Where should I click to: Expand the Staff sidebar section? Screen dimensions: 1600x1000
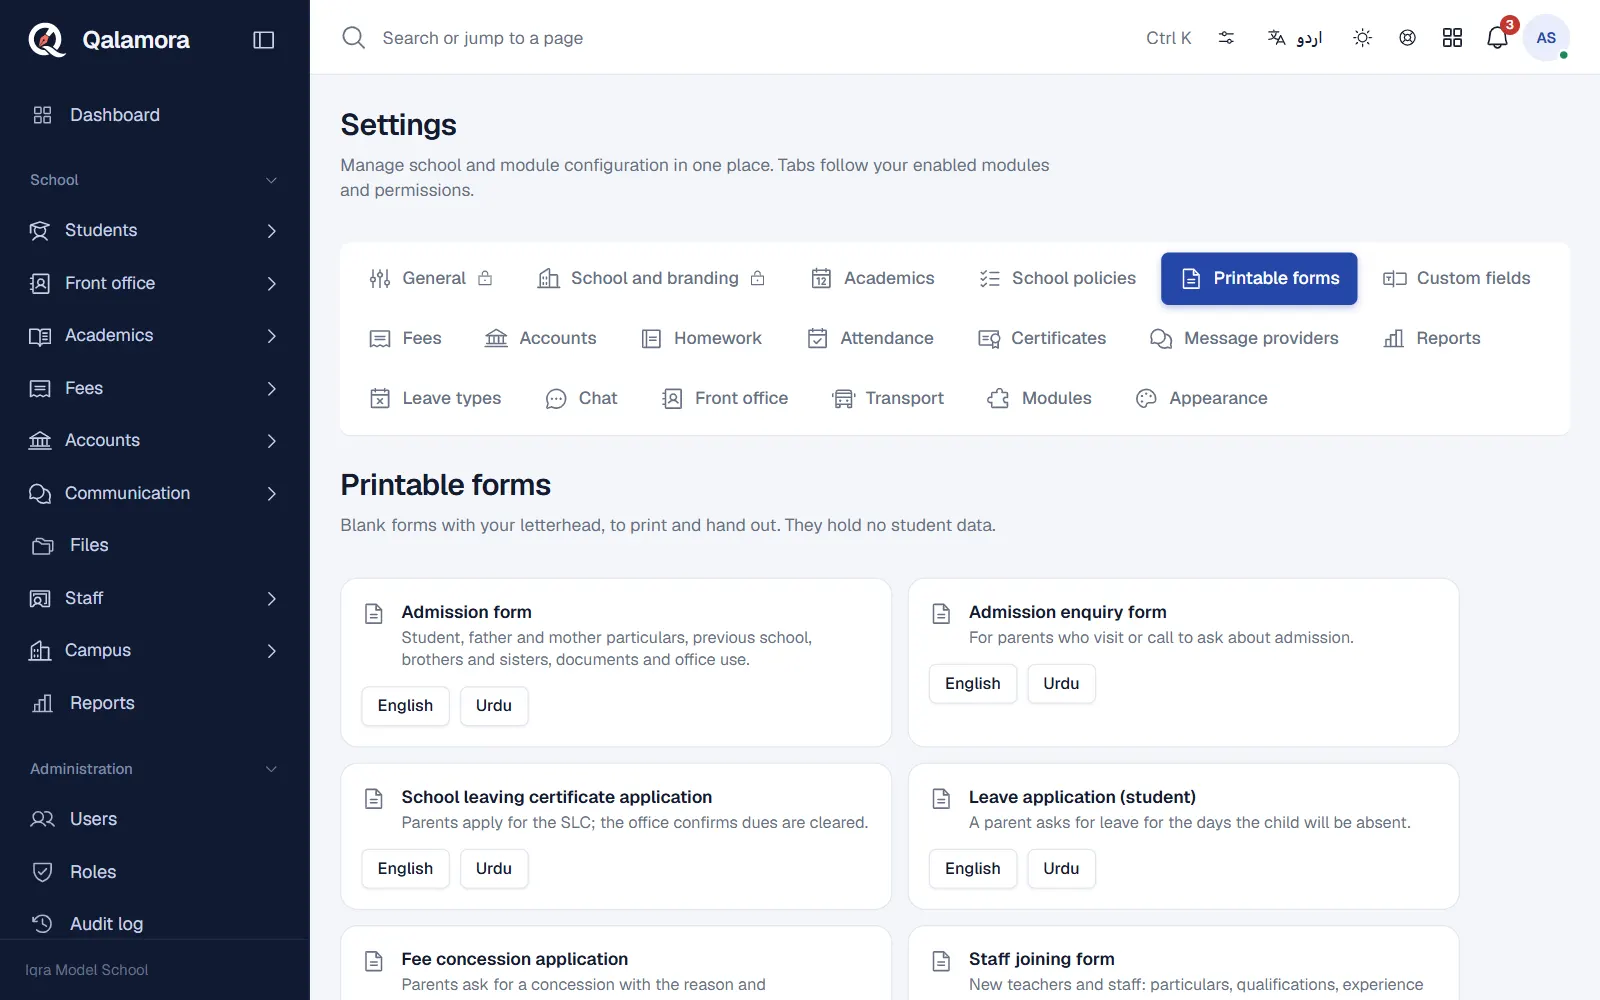155,598
